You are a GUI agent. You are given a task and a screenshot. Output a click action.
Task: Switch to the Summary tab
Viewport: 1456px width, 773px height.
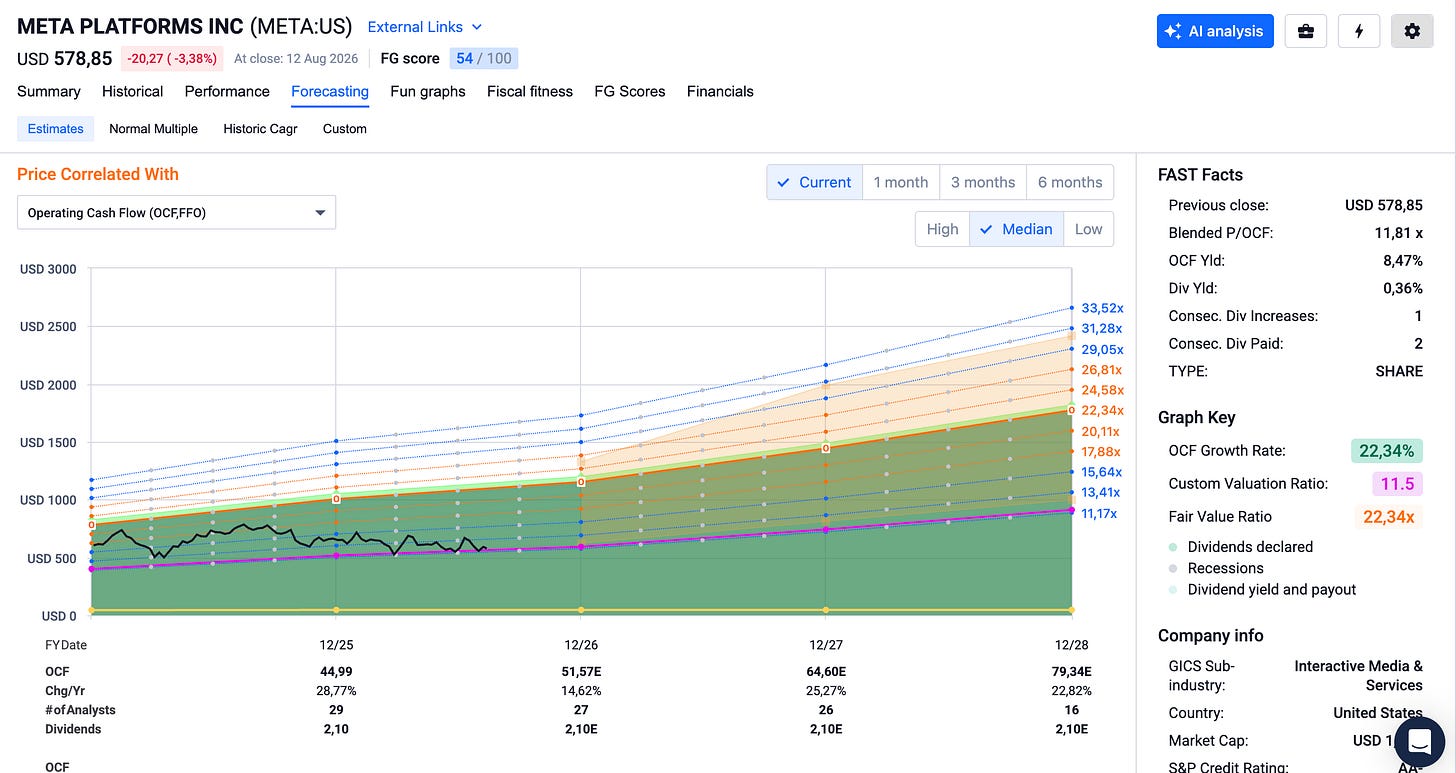click(x=49, y=91)
